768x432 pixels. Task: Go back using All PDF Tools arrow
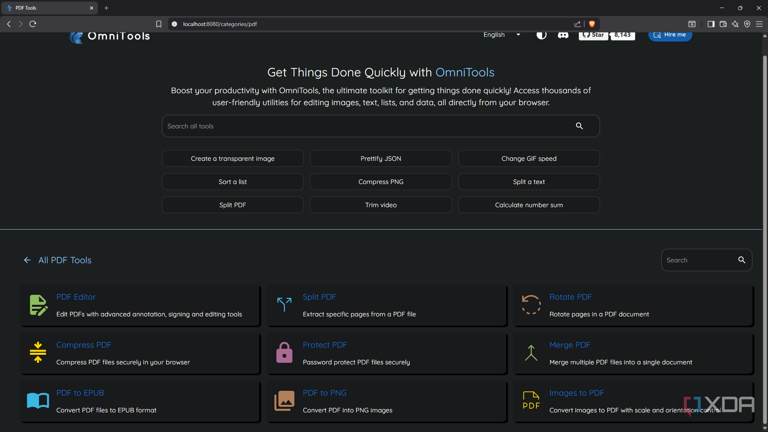tap(27, 260)
